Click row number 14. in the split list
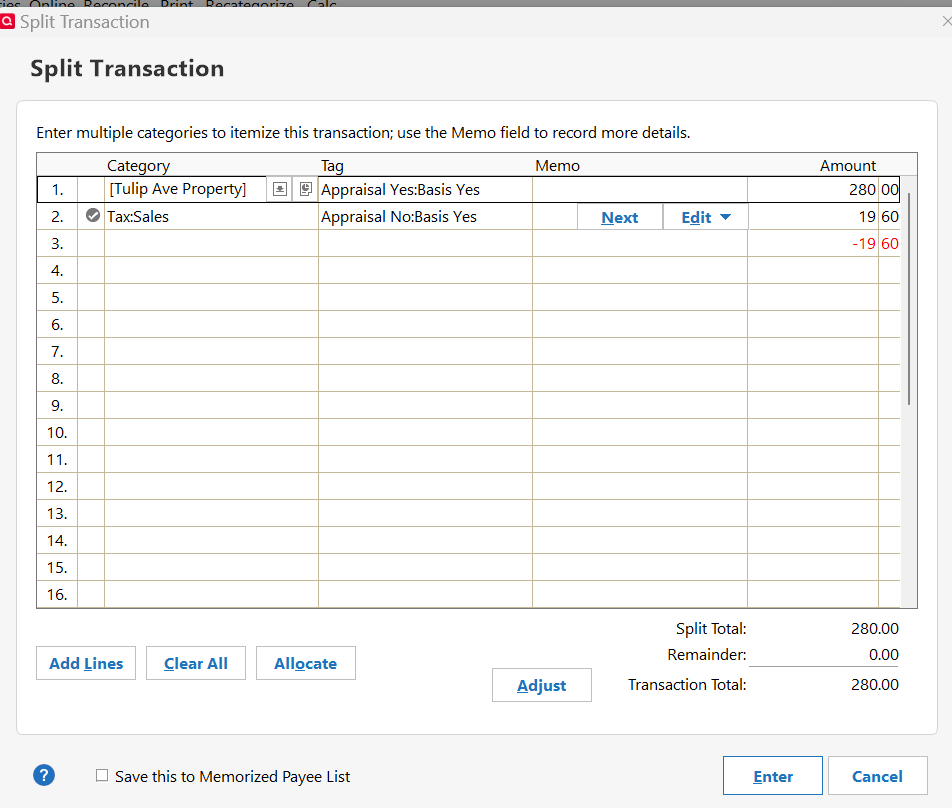952x808 pixels. (57, 540)
